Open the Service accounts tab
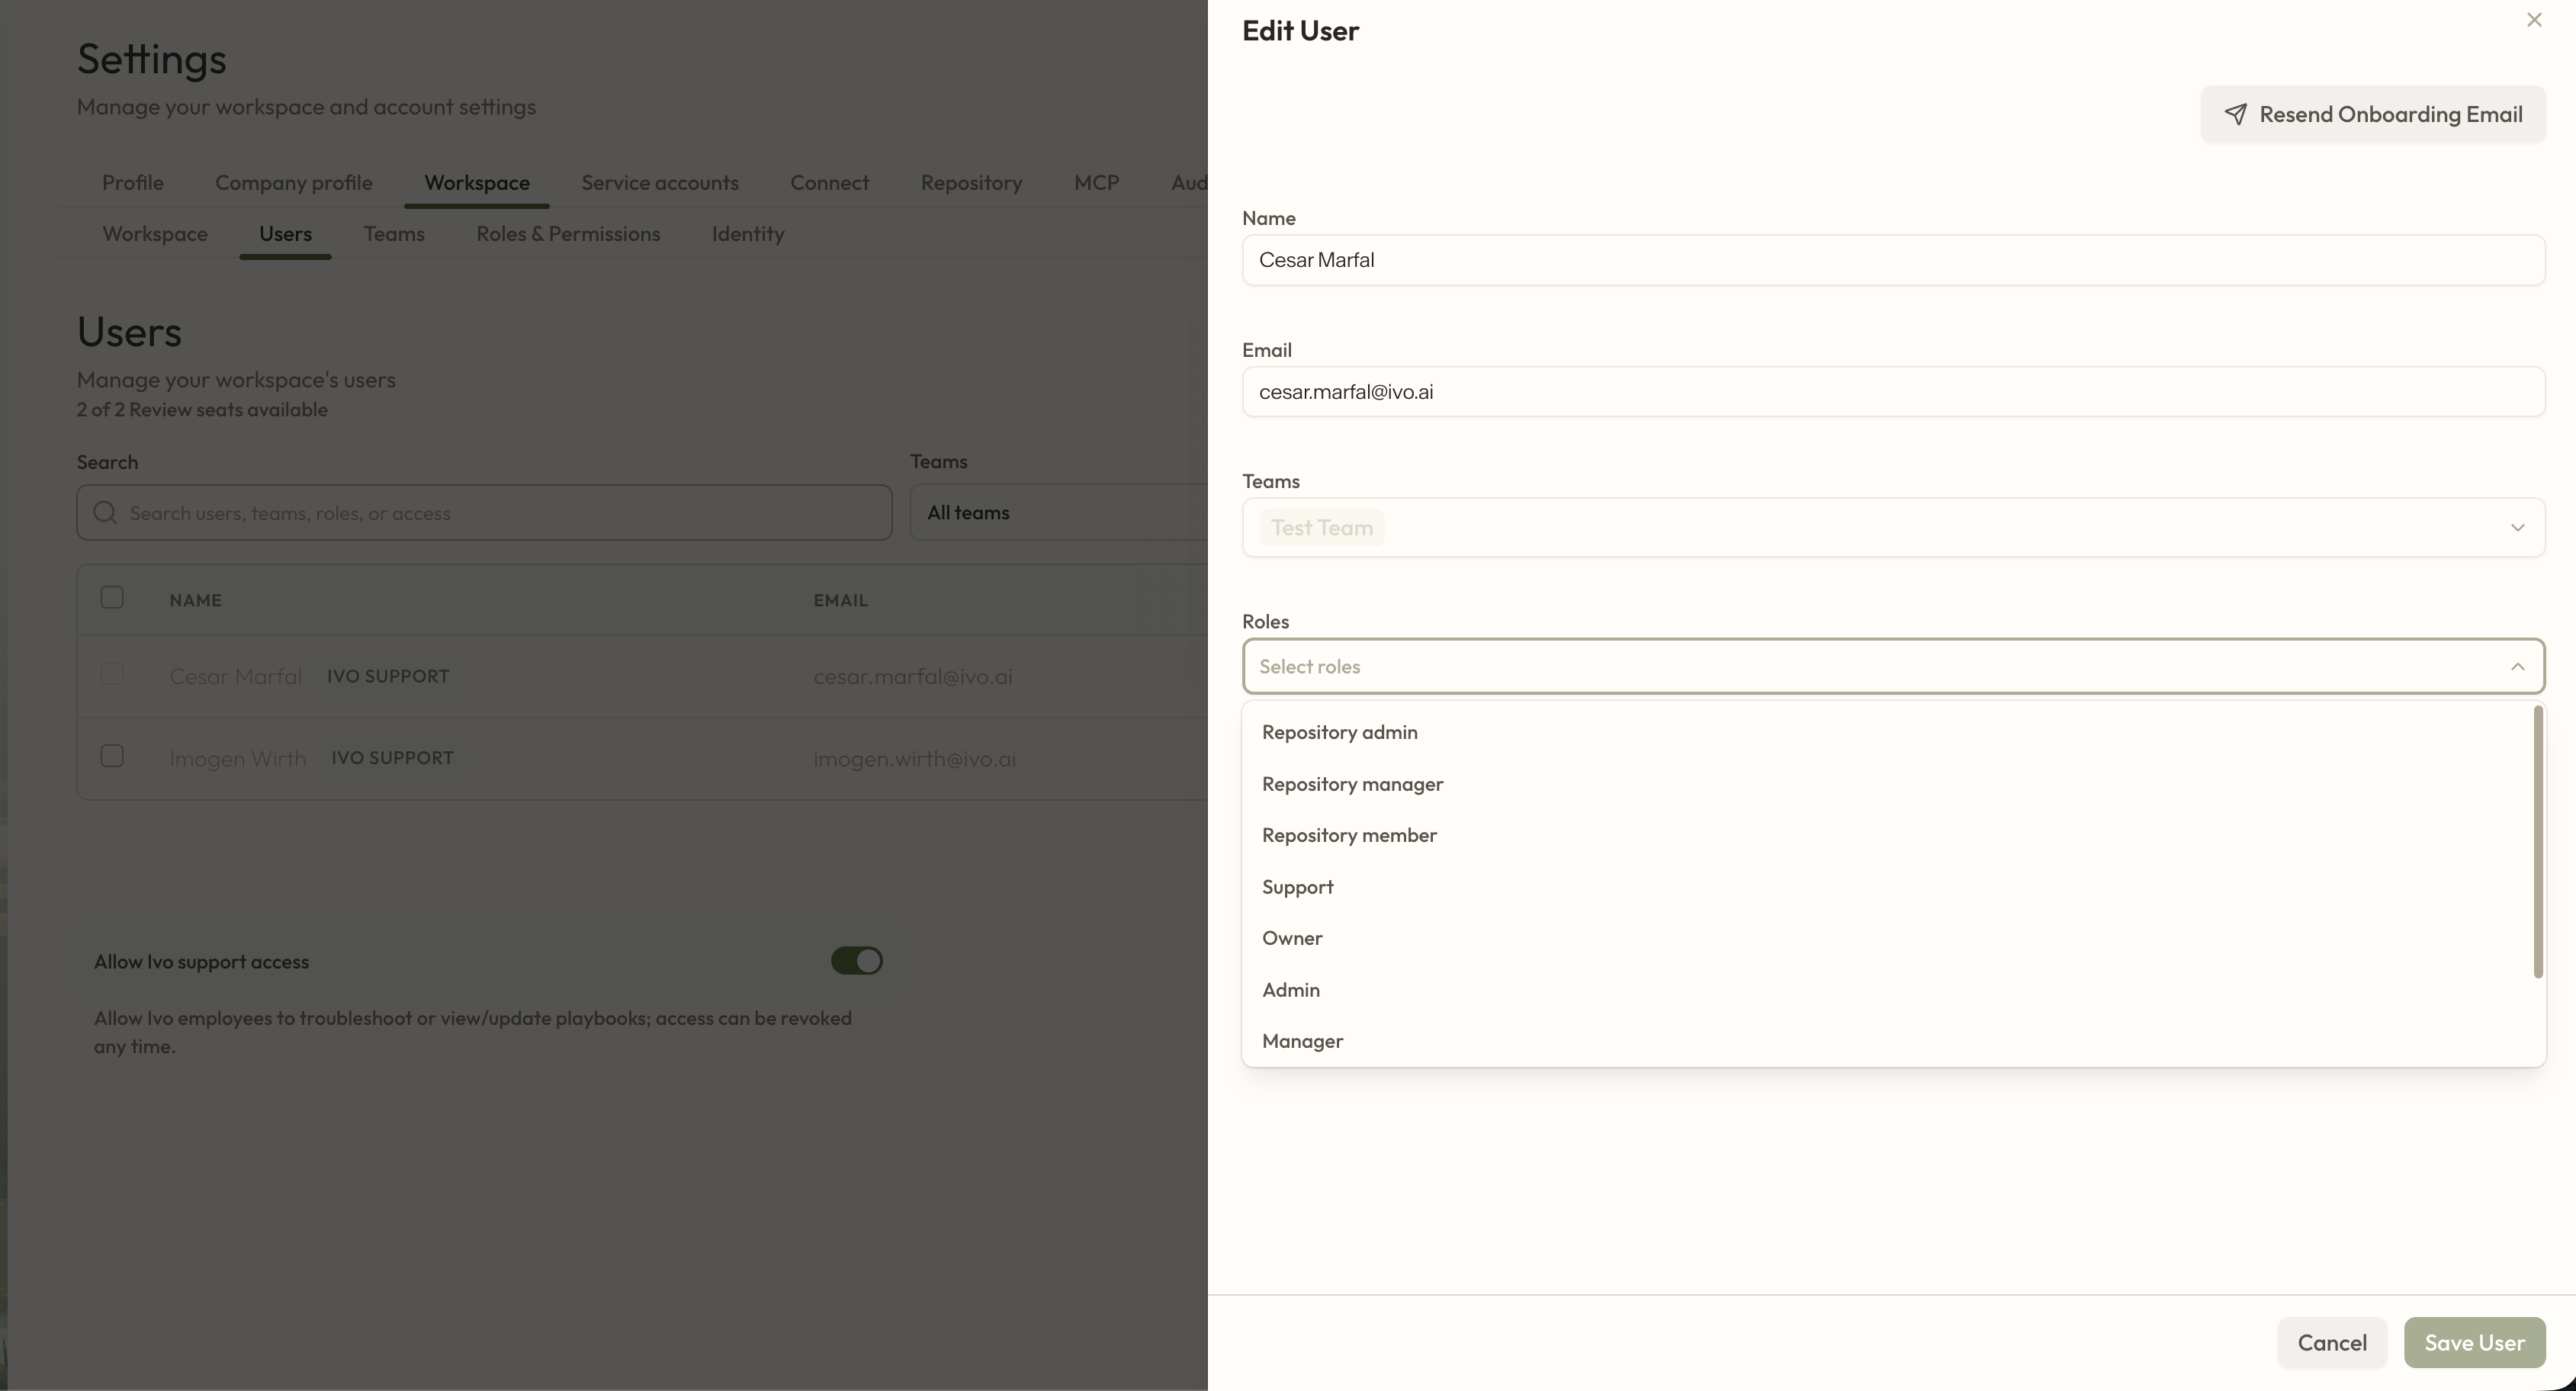This screenshot has height=1391, width=2576. pos(660,183)
